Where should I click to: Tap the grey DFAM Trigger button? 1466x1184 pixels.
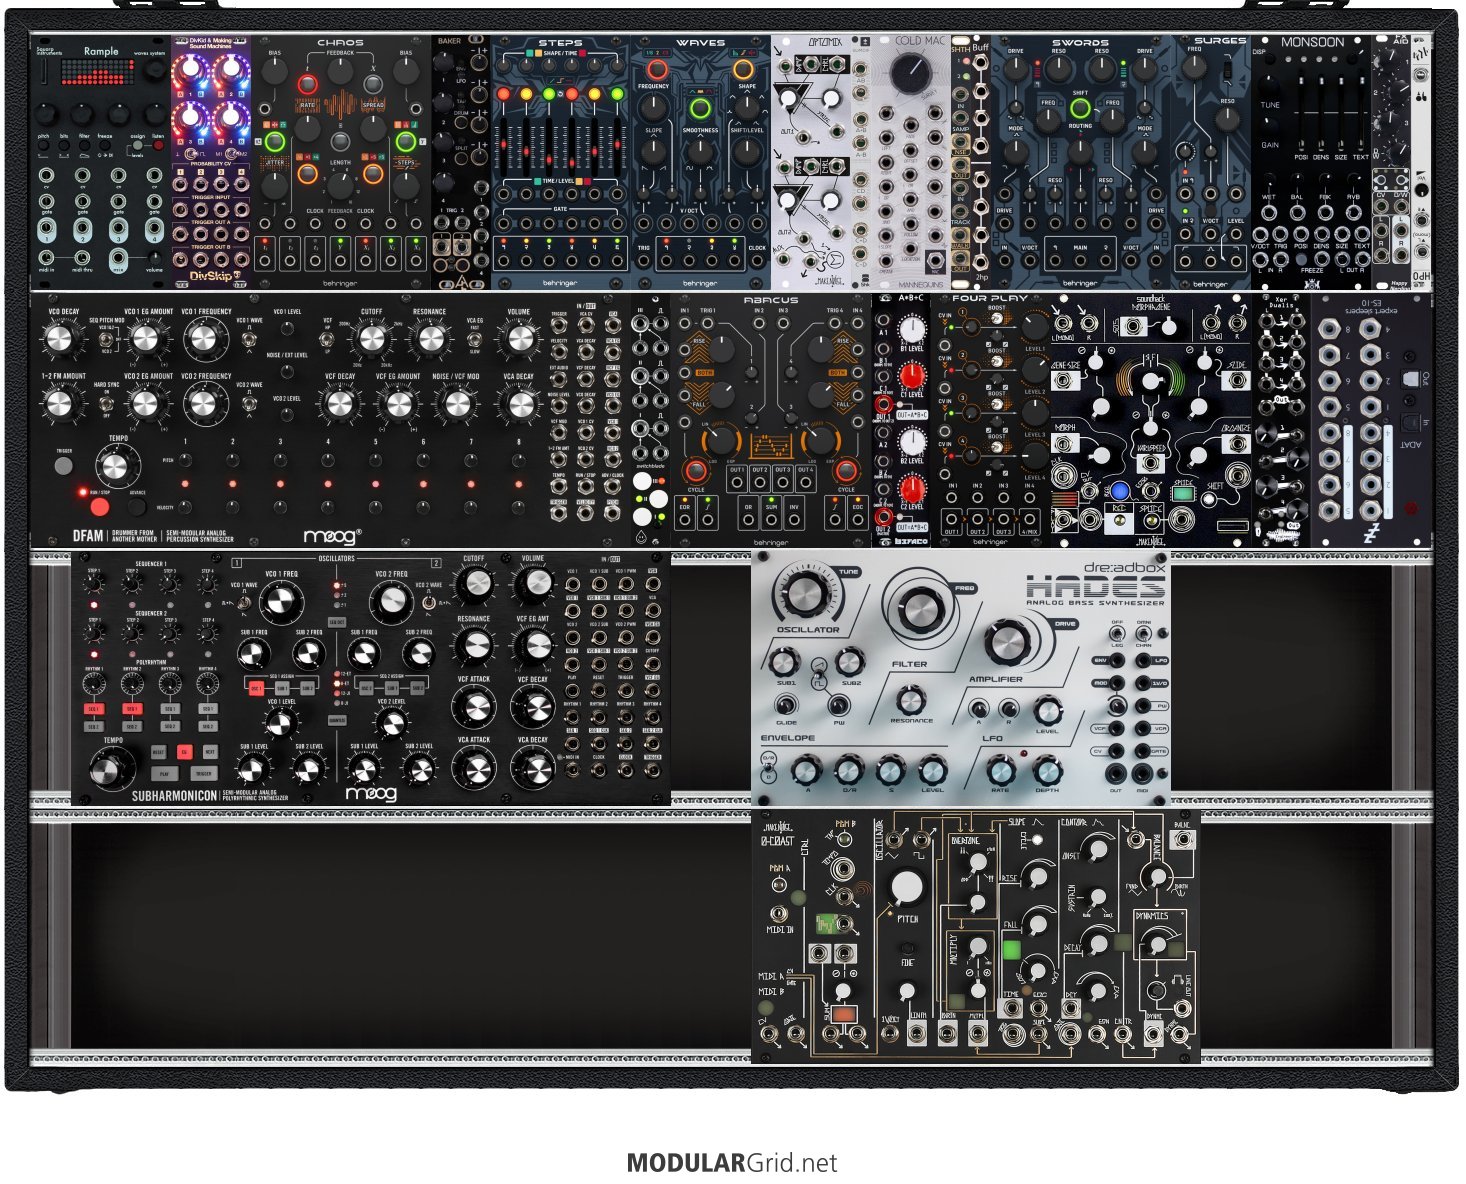coord(63,466)
